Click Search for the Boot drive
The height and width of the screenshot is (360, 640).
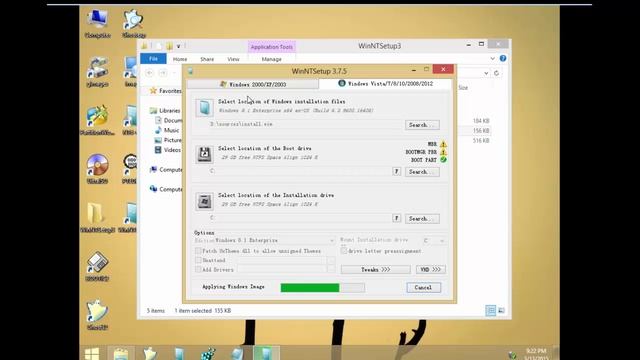422,171
